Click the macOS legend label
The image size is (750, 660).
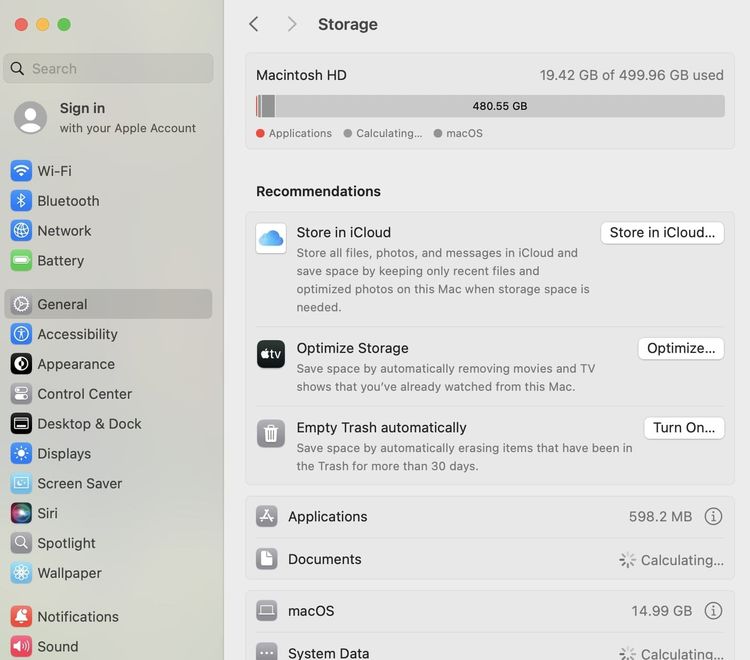coord(464,133)
